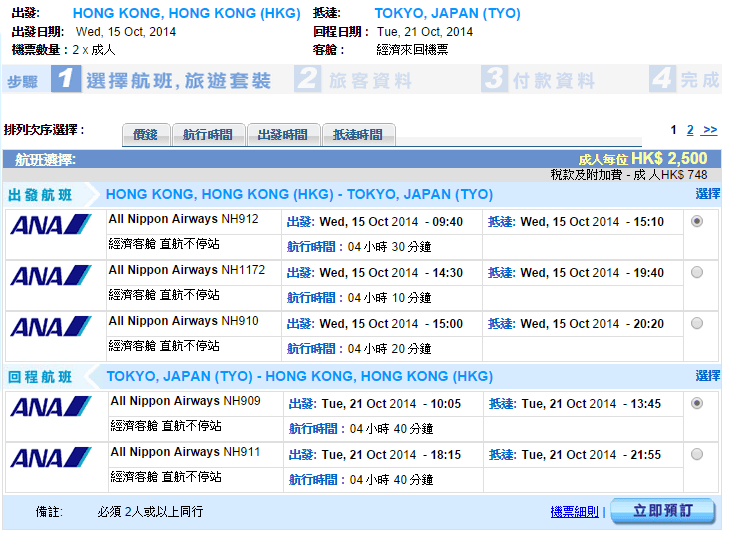This screenshot has height=535, width=729.
Task: Sort by 抵達時間 tab
Action: coord(358,135)
